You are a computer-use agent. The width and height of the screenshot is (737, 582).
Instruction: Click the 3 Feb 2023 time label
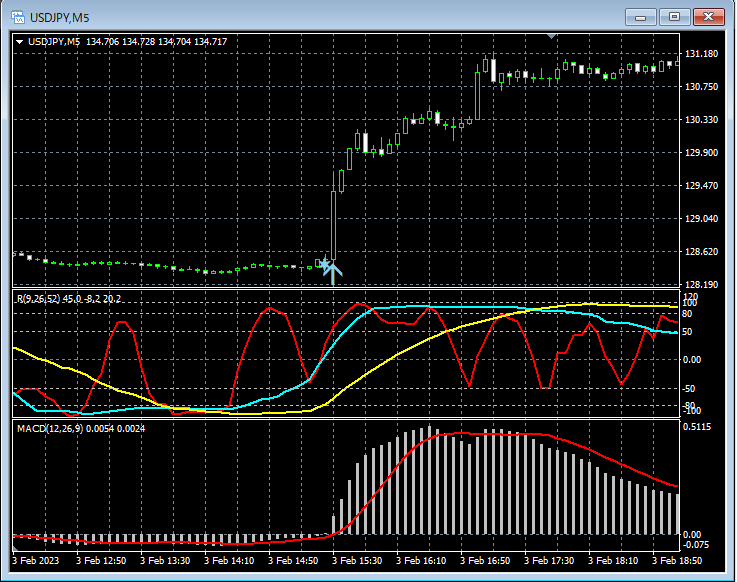36,561
